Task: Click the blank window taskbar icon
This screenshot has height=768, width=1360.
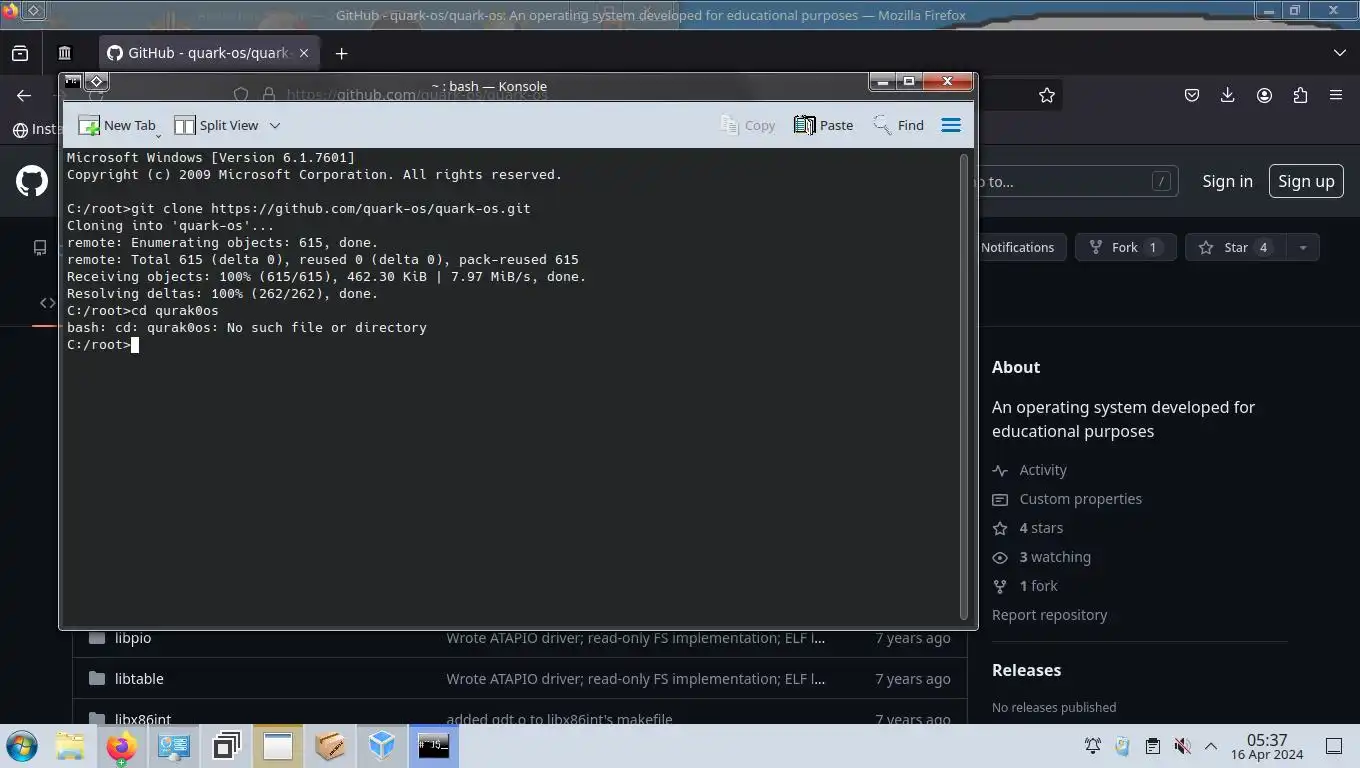Action: click(278, 746)
